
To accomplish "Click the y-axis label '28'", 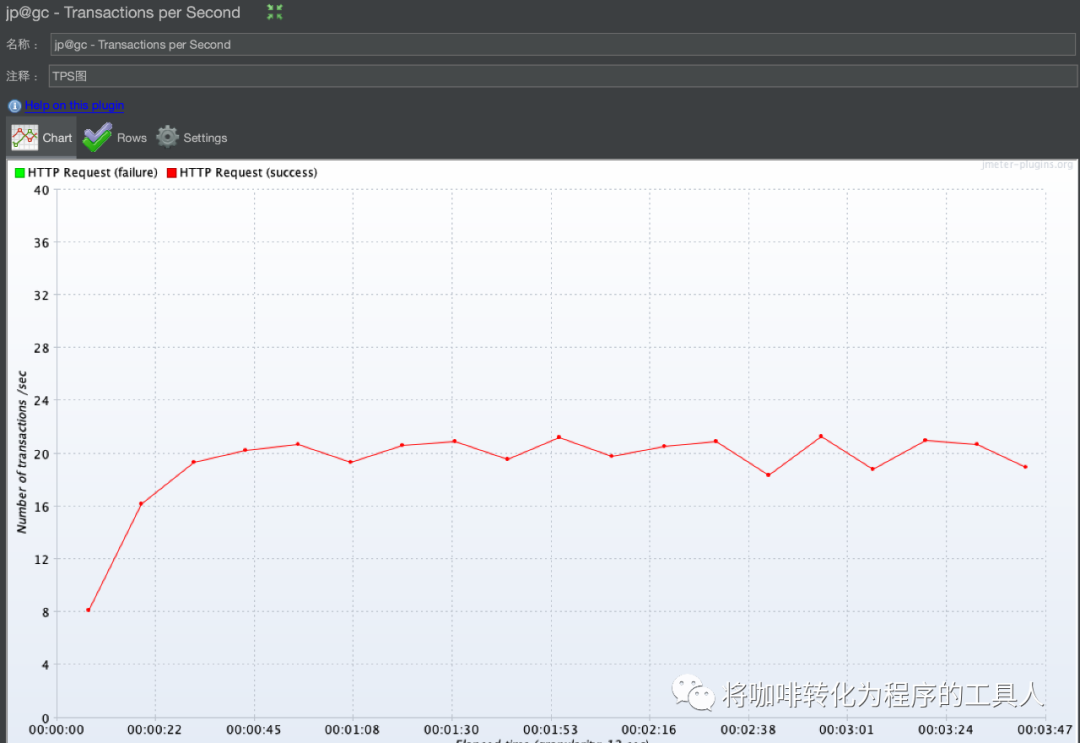I will pos(41,348).
